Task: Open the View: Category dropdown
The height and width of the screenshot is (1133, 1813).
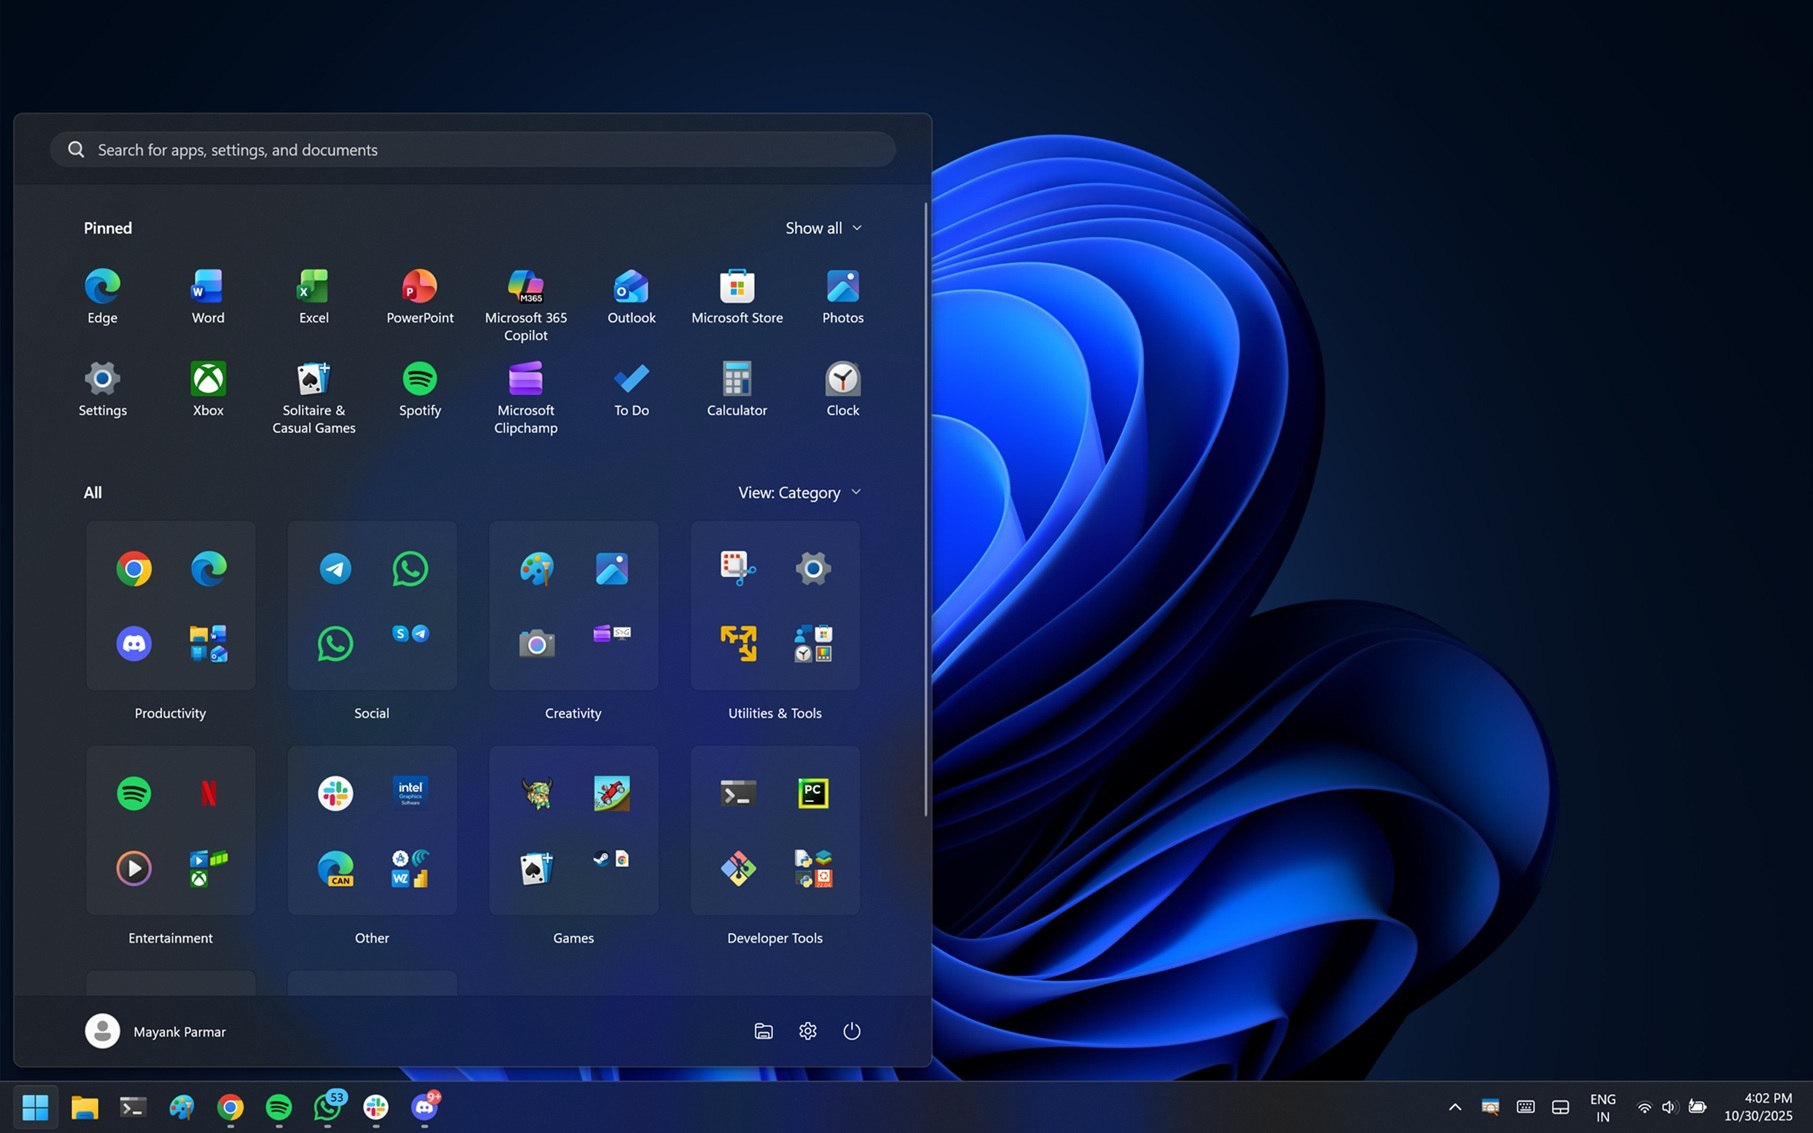Action: coord(799,491)
